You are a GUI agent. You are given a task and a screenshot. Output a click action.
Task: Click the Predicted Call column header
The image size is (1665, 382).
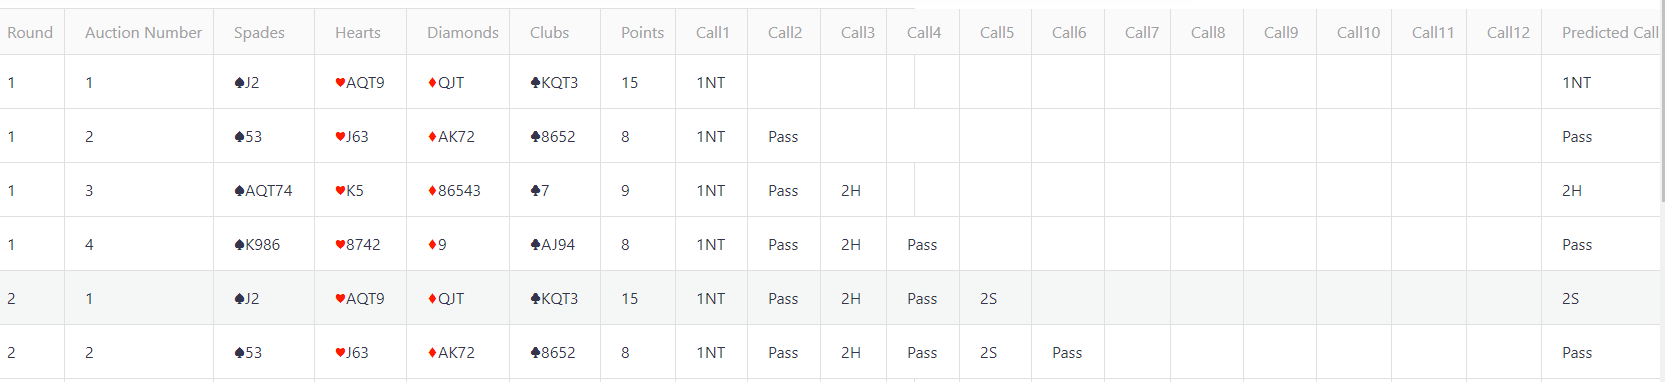click(x=1603, y=32)
